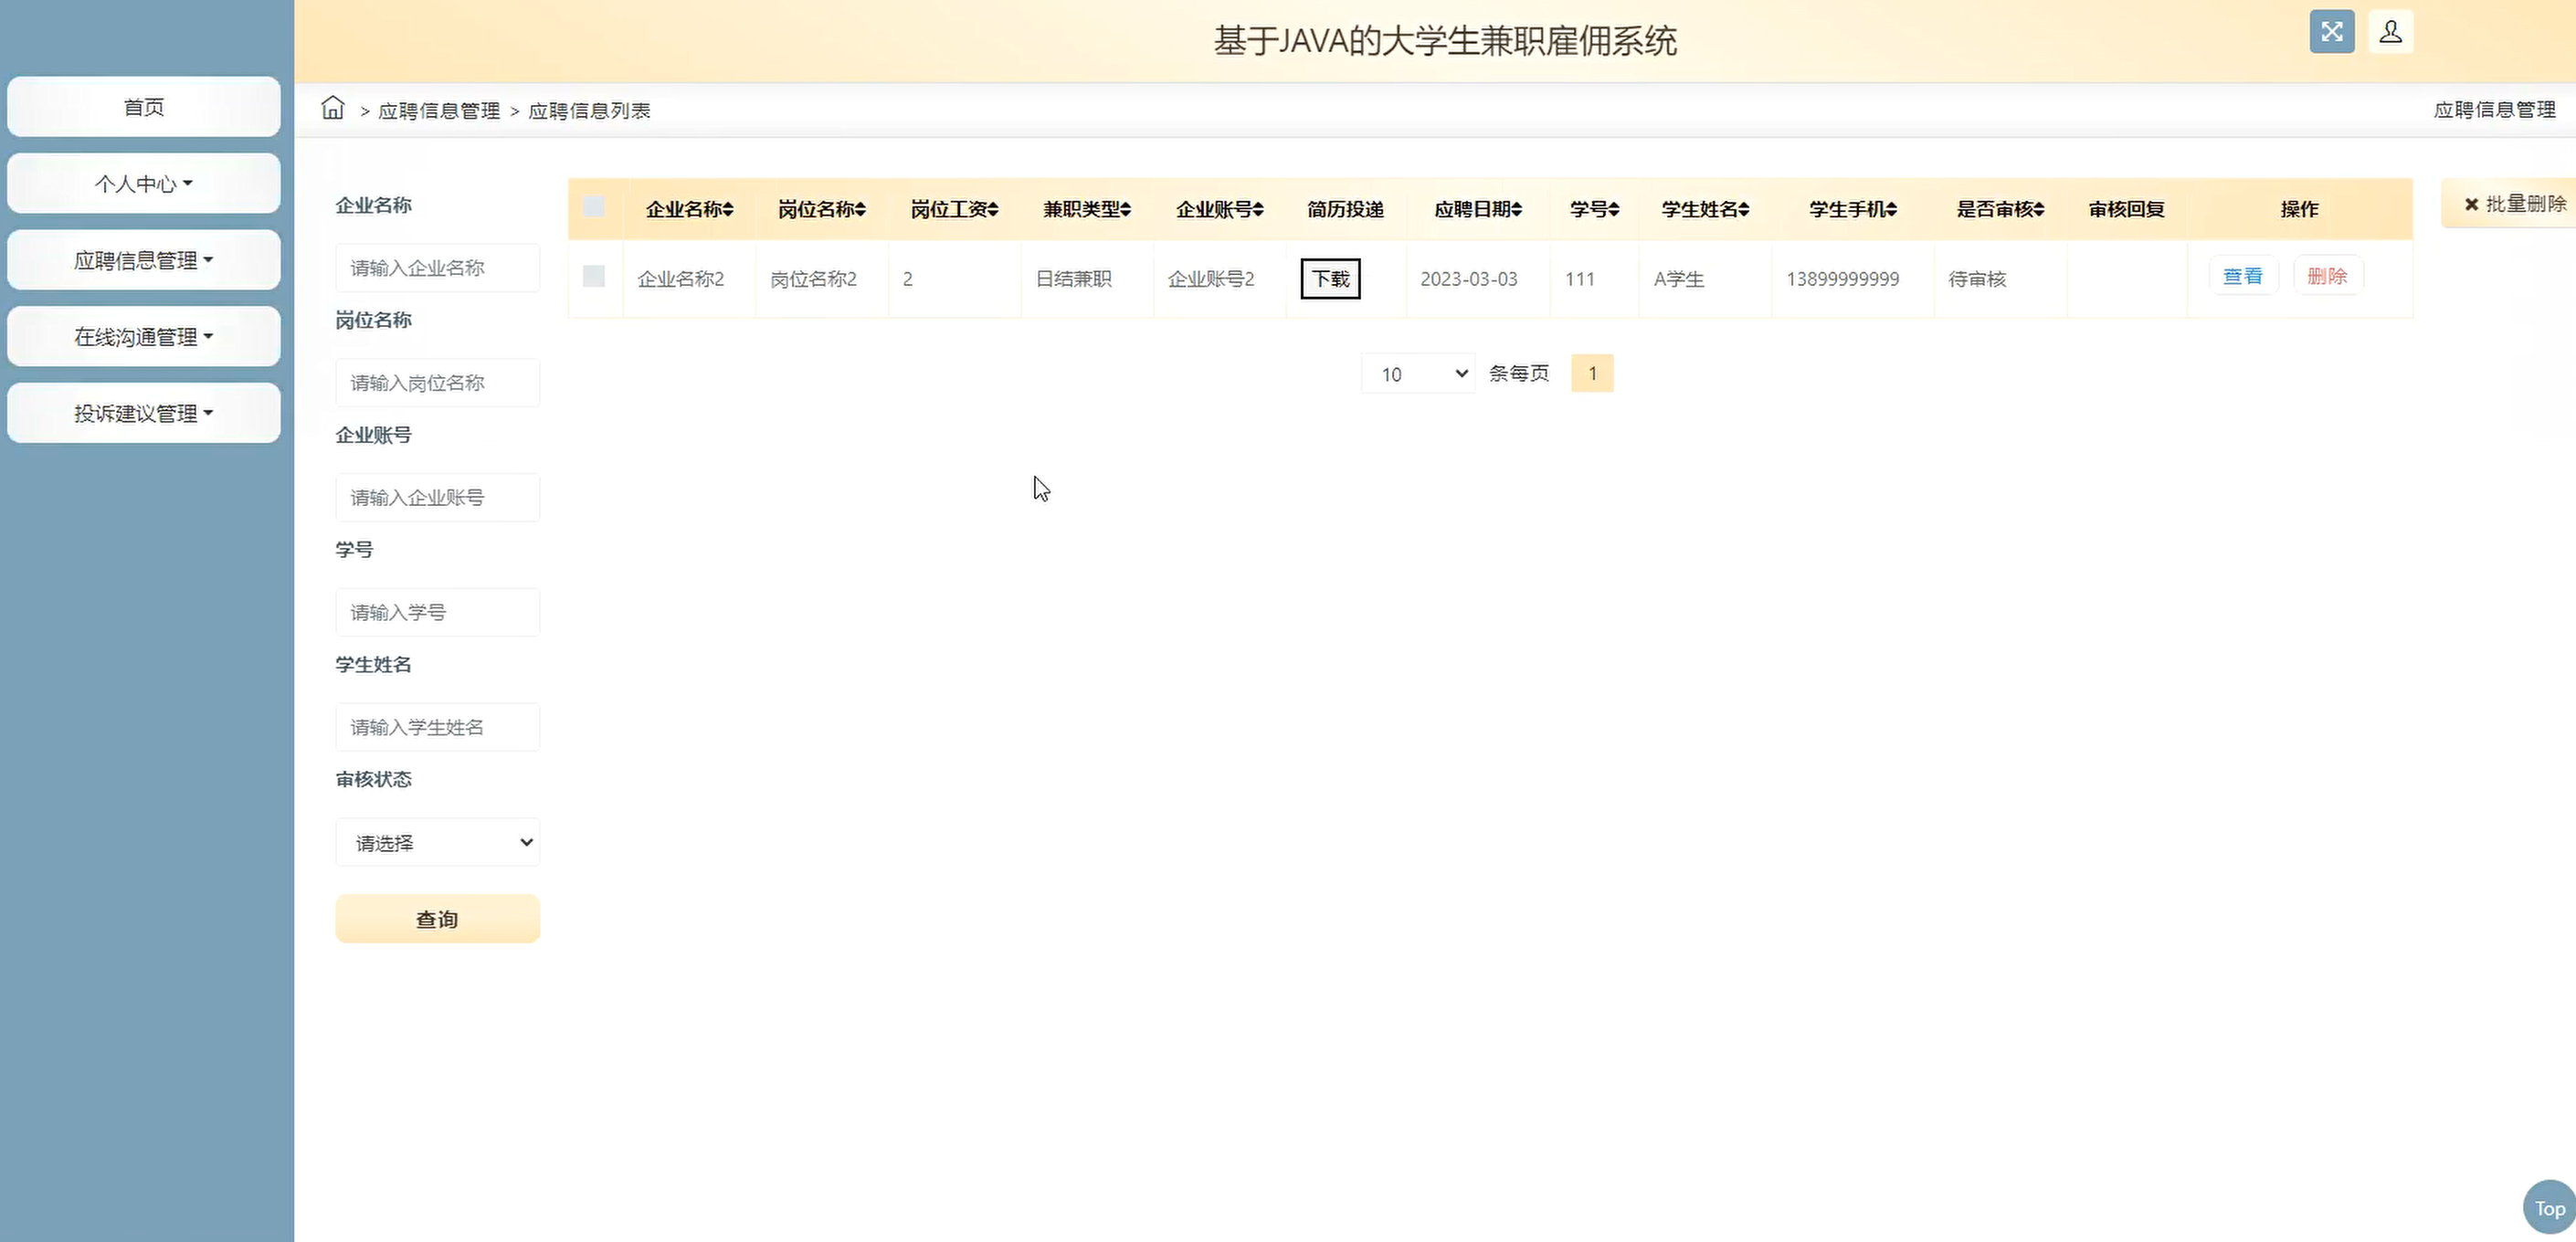Focus the 请输入企业账号 input field
Viewport: 2576px width, 1242px height.
pyautogui.click(x=438, y=497)
